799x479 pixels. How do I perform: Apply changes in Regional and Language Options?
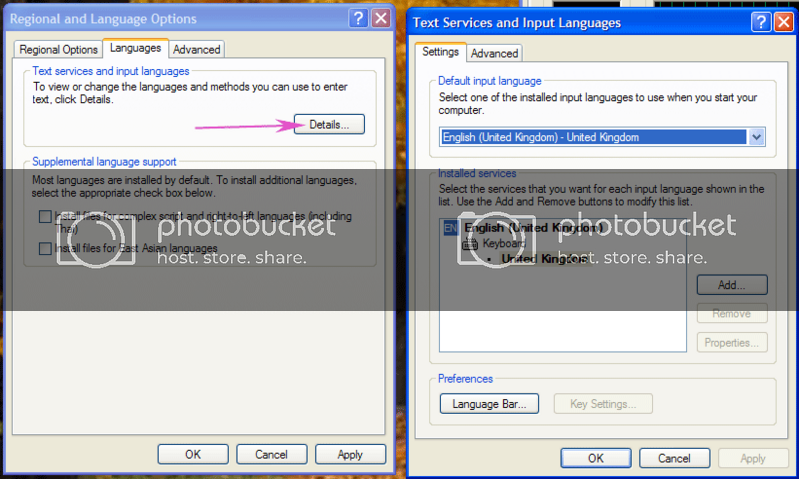pyautogui.click(x=350, y=454)
